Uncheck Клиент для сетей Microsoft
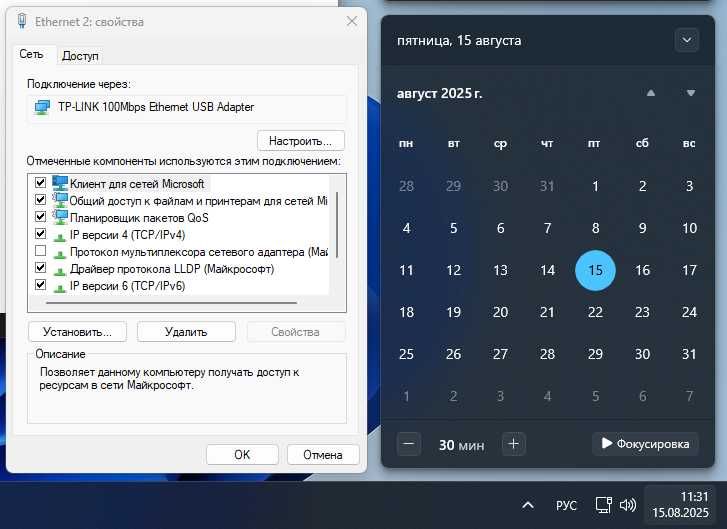This screenshot has width=727, height=529. pos(40,182)
